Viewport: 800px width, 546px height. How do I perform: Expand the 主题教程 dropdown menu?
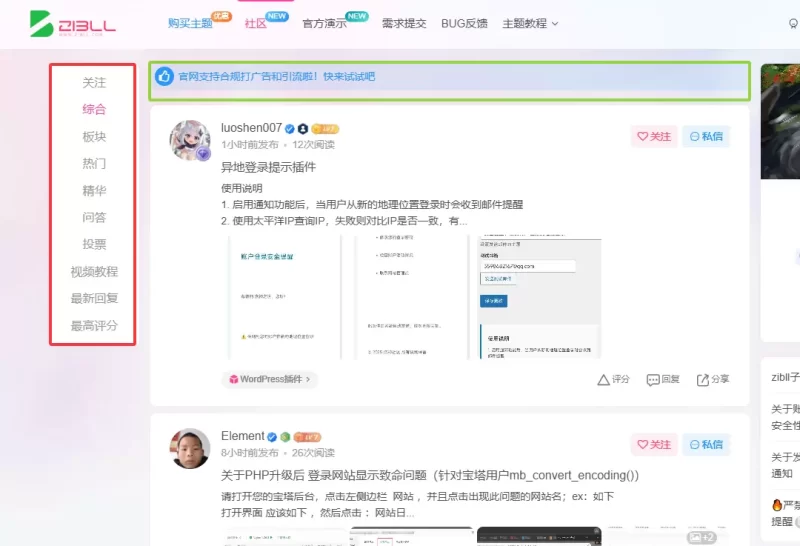point(530,23)
